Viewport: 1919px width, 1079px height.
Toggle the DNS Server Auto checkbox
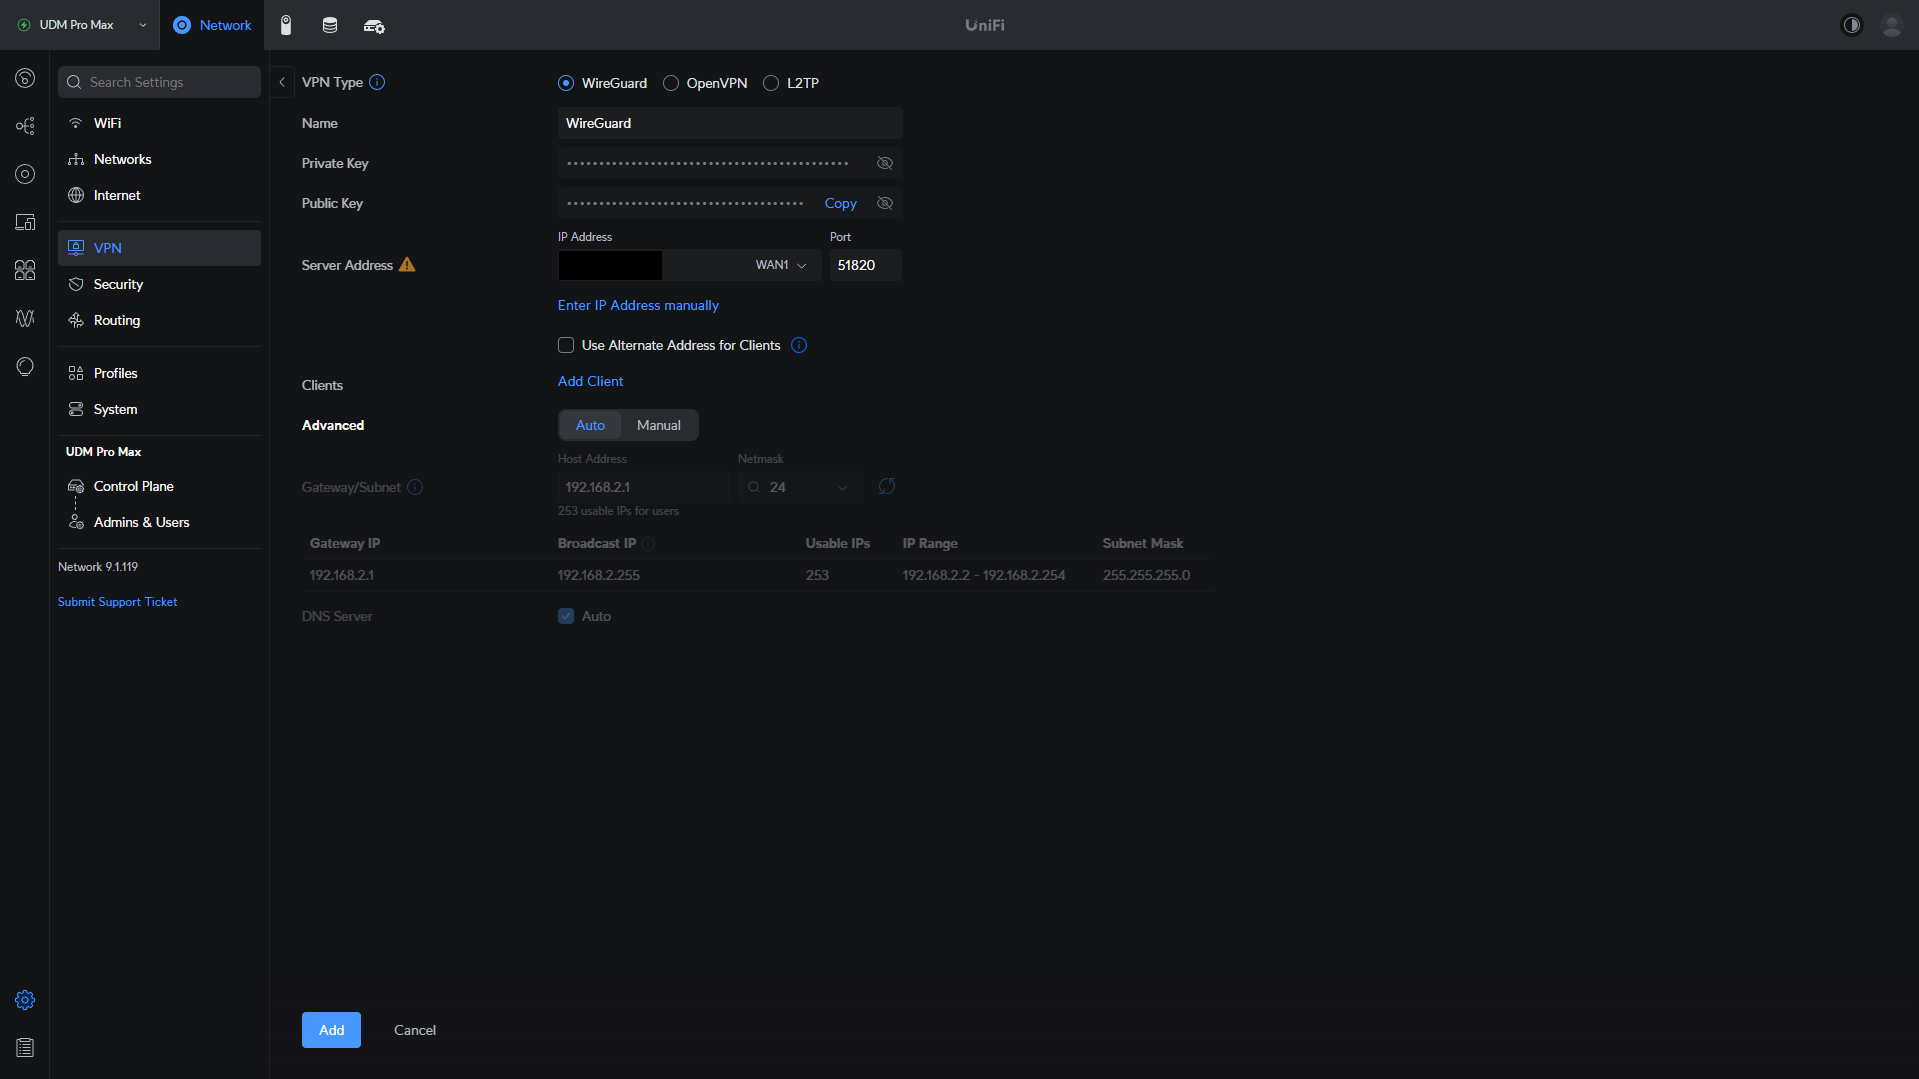coord(566,616)
